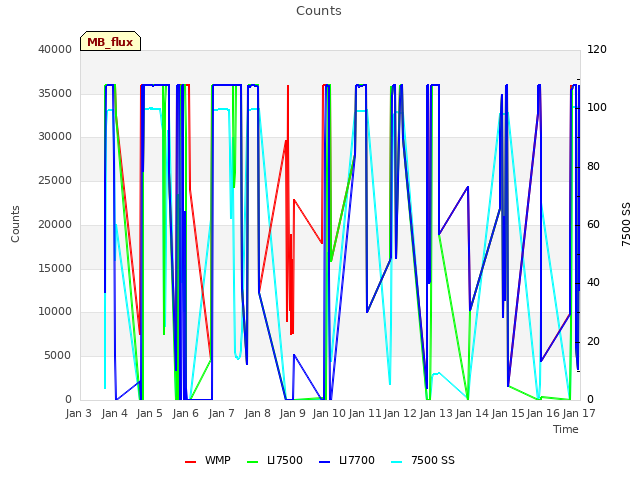This screenshot has width=640, height=480.
Task: Click the 30000 left axis value
Action: [x=55, y=136]
